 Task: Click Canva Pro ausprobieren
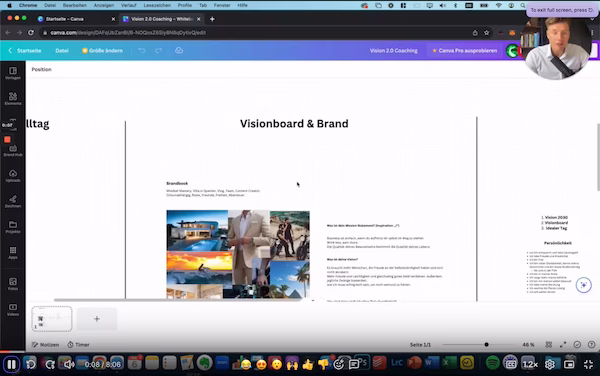[464, 50]
